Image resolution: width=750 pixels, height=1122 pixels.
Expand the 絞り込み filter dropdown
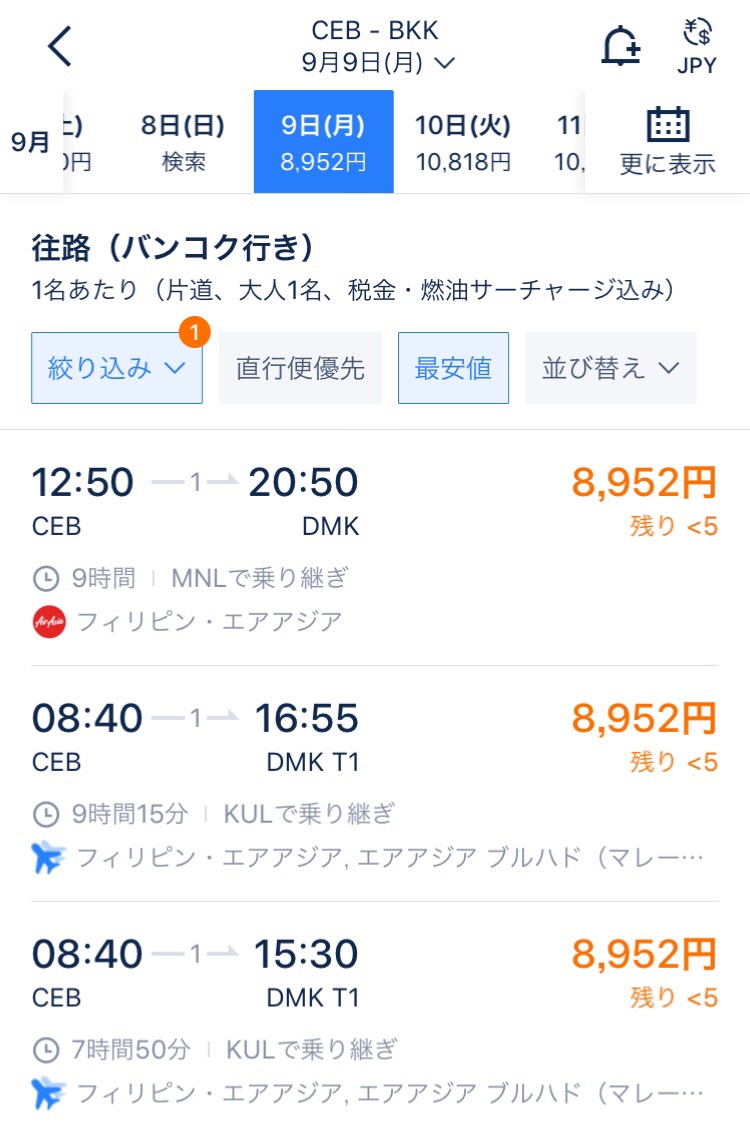click(x=117, y=368)
